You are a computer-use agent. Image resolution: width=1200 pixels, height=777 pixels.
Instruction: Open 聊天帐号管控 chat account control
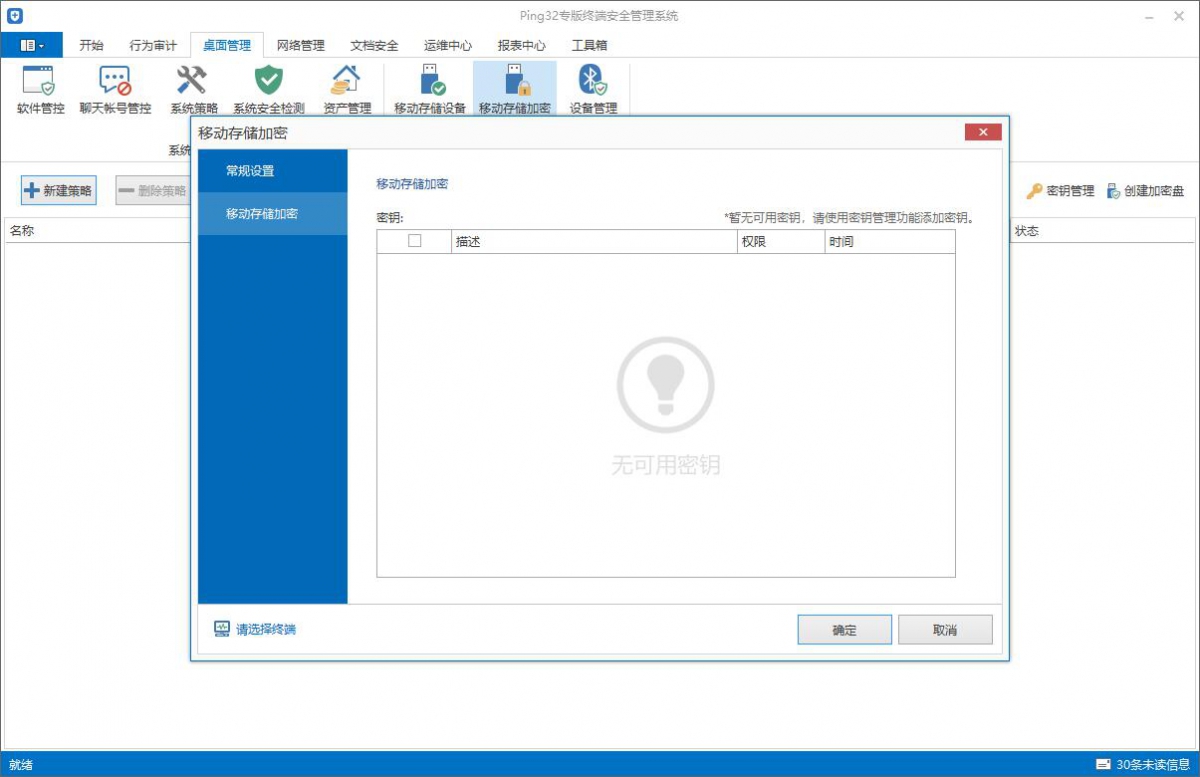click(x=115, y=80)
